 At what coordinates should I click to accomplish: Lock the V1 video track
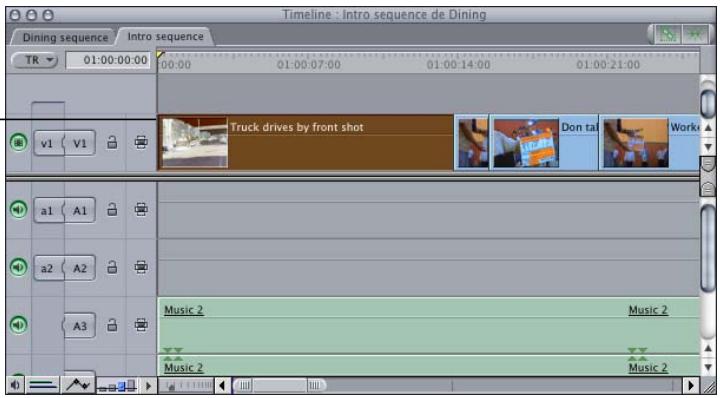tap(112, 143)
